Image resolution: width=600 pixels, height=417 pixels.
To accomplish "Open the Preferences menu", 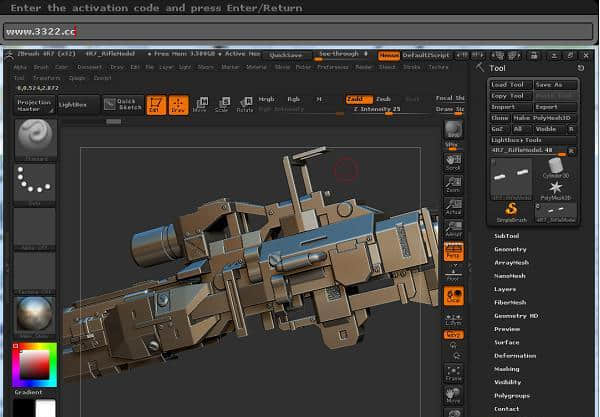I will [332, 67].
